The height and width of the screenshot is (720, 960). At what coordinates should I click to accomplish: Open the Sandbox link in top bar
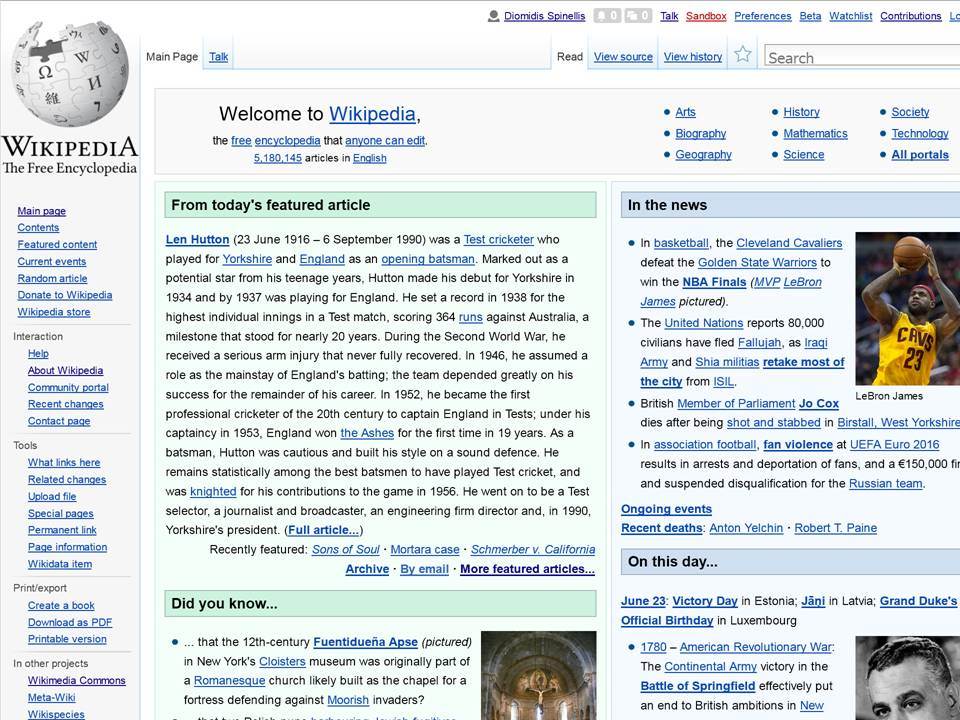click(x=706, y=16)
